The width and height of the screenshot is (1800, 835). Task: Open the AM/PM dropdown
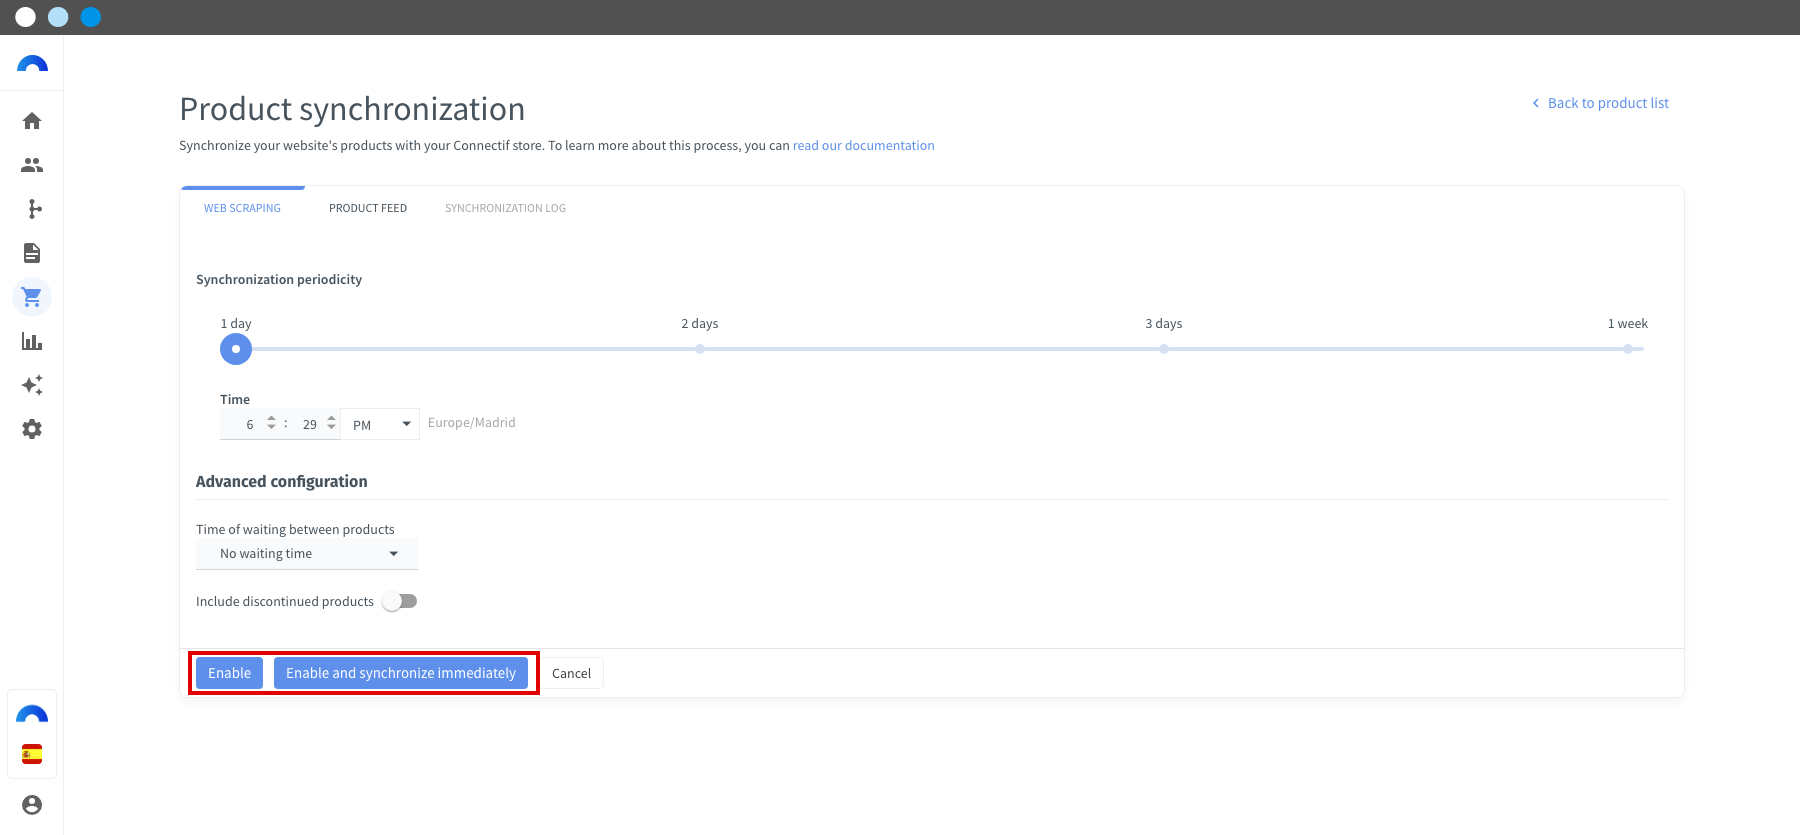click(380, 424)
